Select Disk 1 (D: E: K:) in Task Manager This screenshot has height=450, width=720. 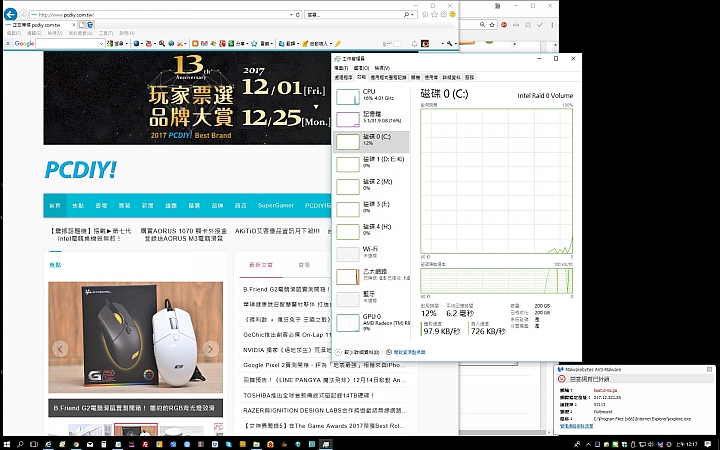(371, 164)
